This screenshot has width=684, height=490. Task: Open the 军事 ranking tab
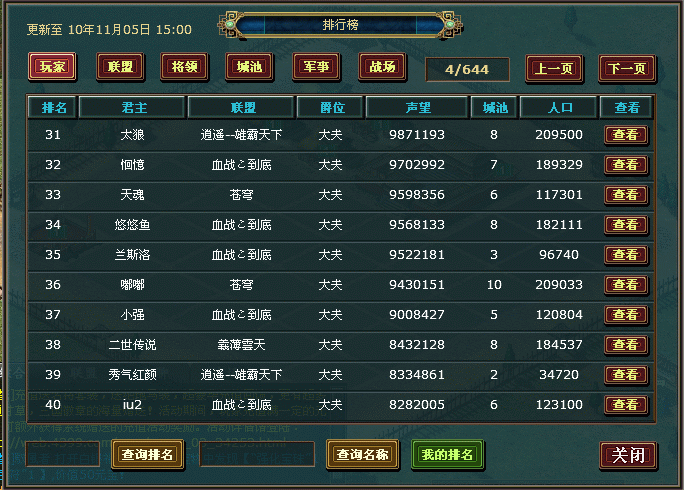pyautogui.click(x=316, y=67)
